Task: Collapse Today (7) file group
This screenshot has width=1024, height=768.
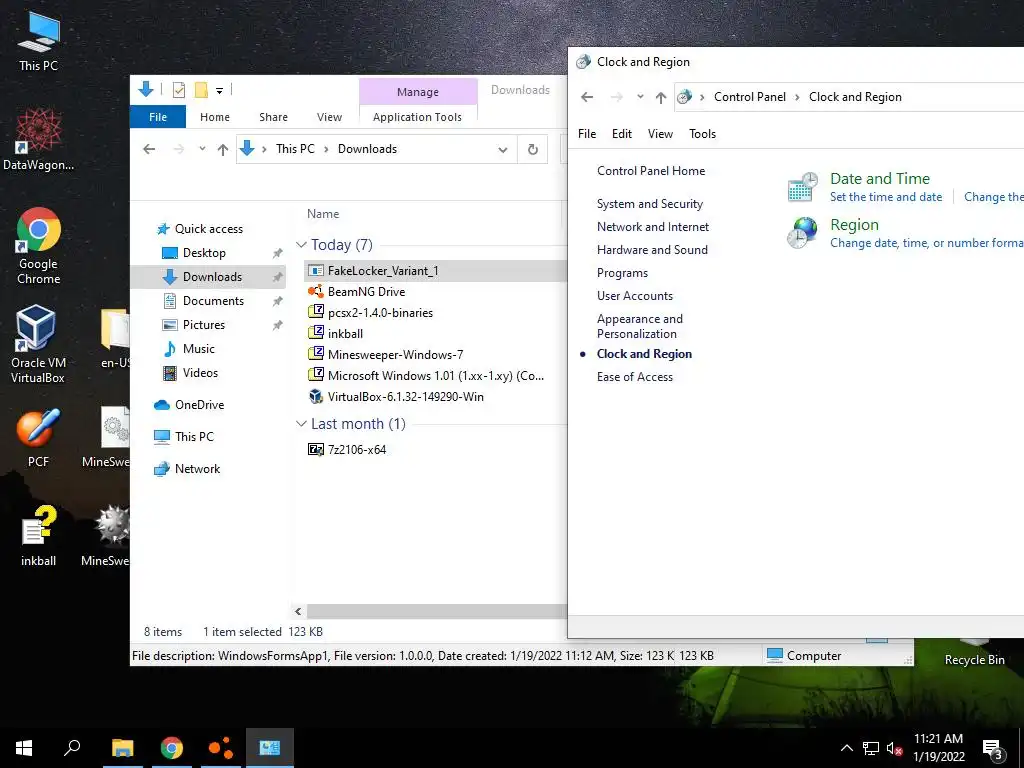Action: (x=301, y=245)
